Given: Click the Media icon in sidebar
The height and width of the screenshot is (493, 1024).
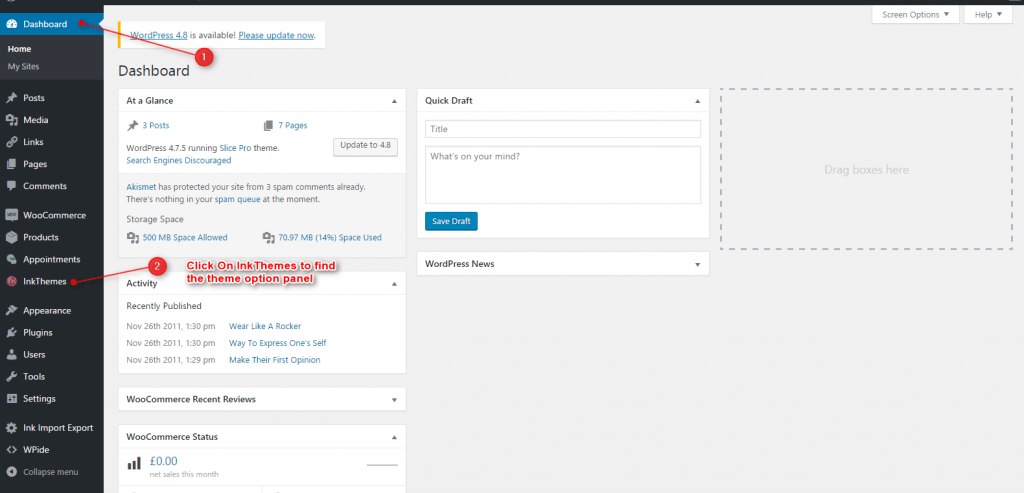Looking at the screenshot, I should pos(11,120).
